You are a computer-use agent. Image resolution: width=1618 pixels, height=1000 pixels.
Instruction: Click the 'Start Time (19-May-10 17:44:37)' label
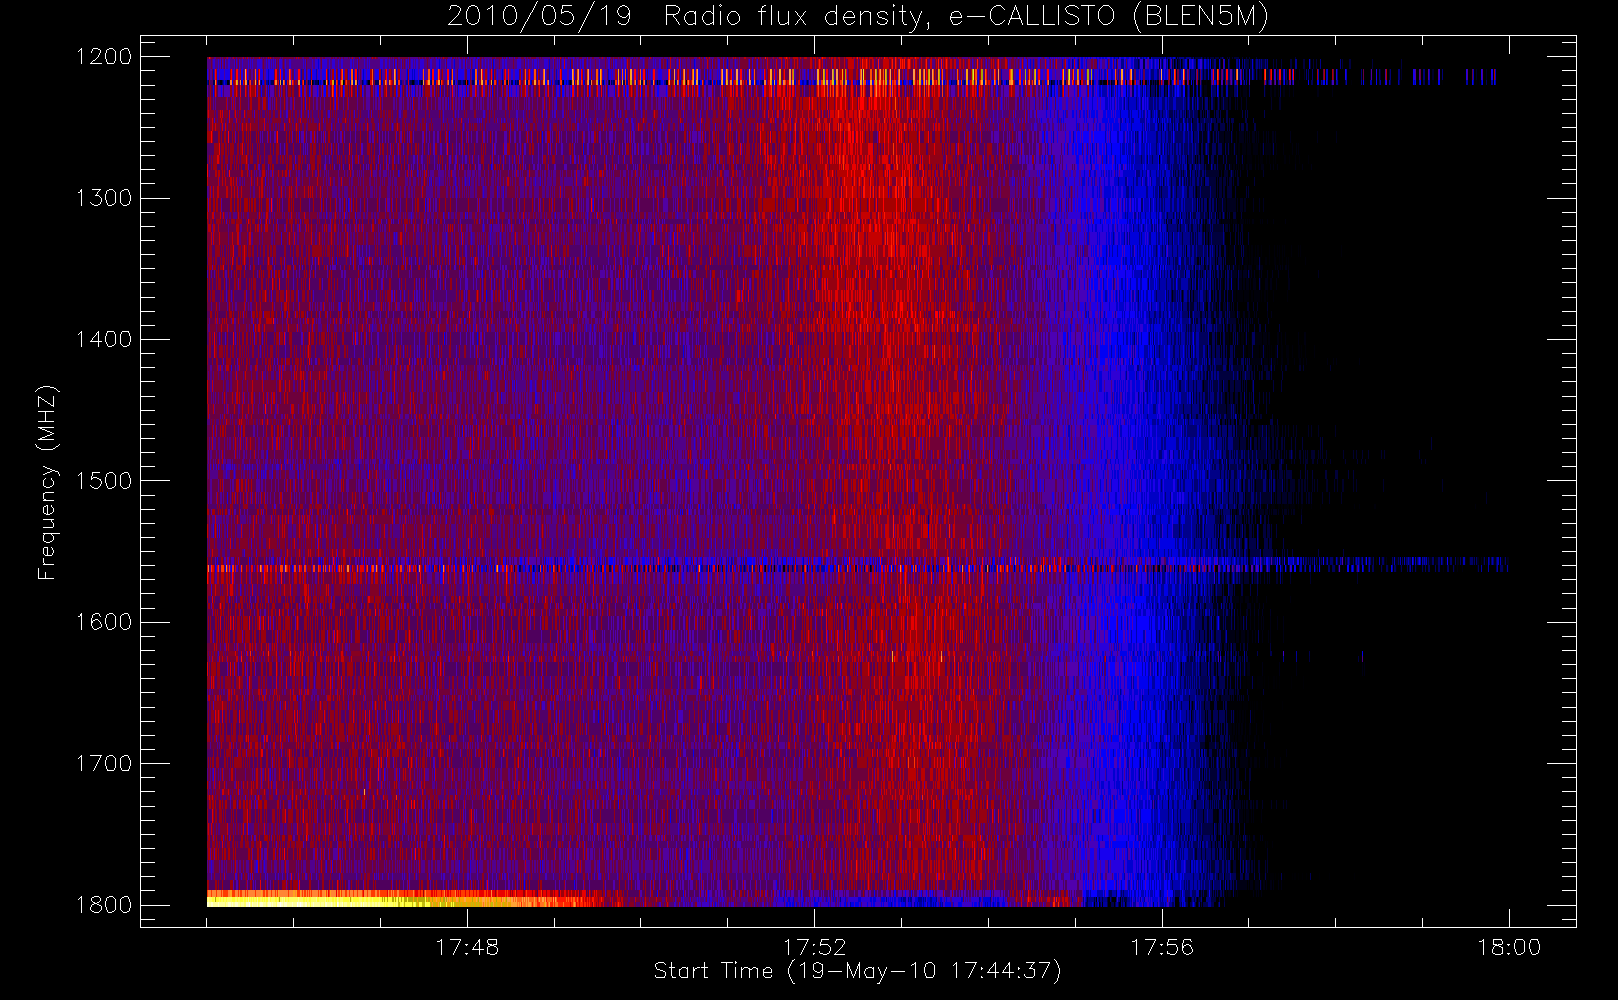[857, 971]
